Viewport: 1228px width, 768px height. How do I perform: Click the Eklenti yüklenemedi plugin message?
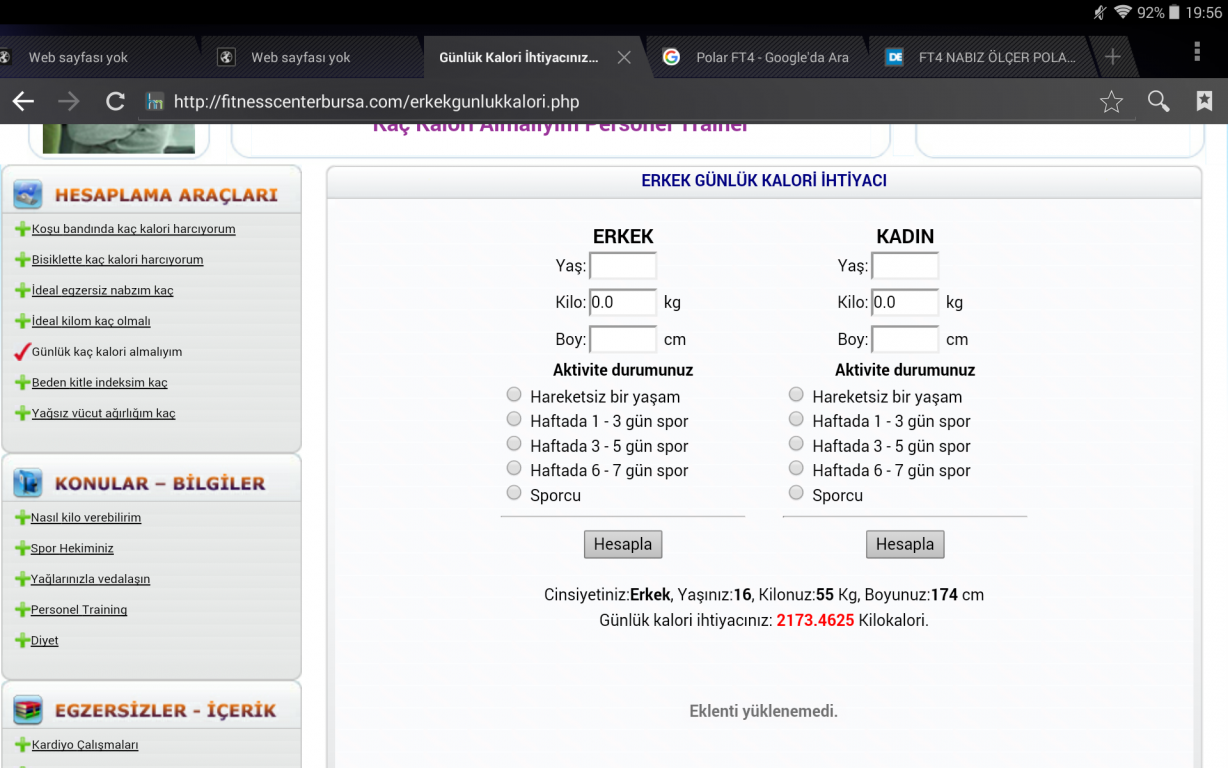(763, 711)
